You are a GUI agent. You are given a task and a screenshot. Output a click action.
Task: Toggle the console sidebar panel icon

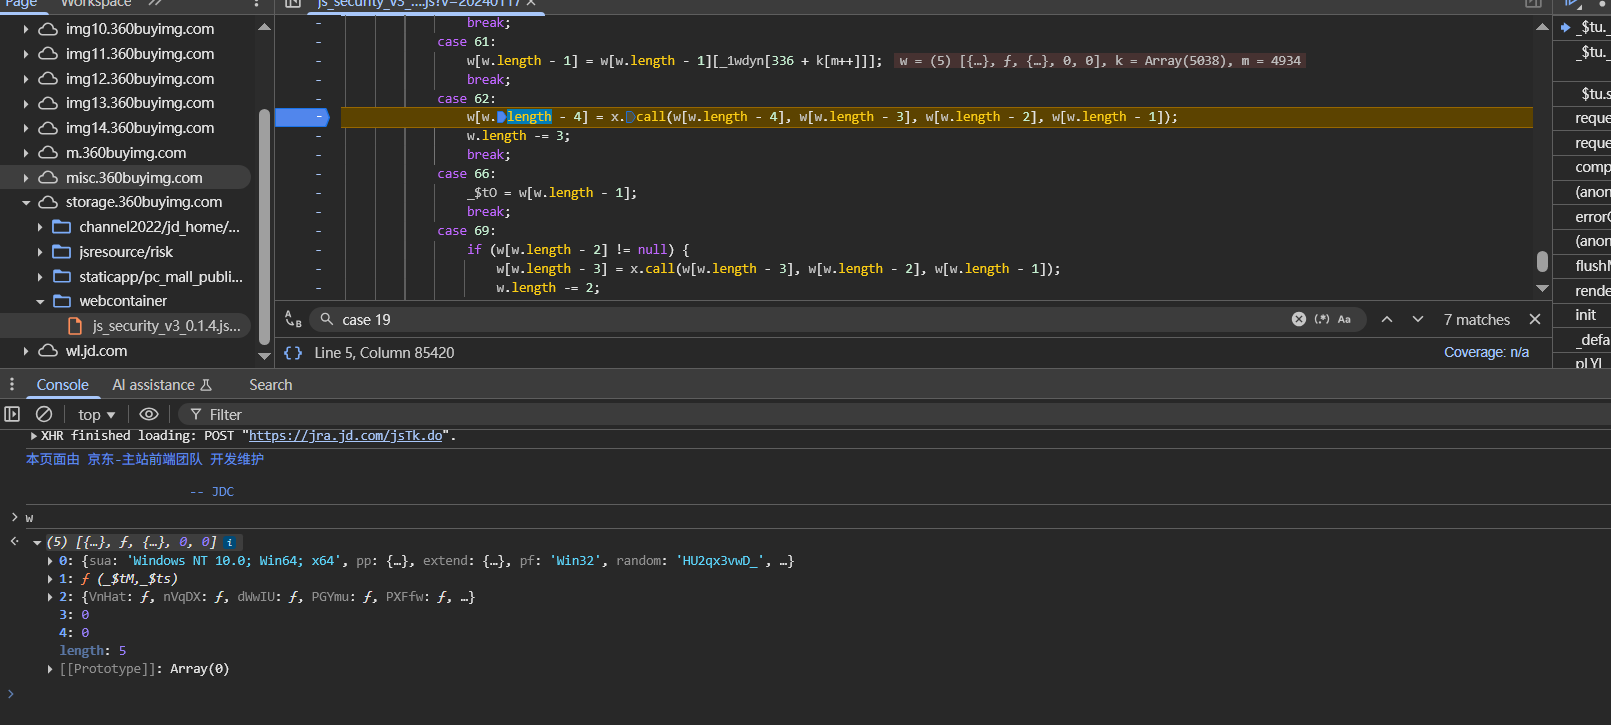(x=12, y=414)
